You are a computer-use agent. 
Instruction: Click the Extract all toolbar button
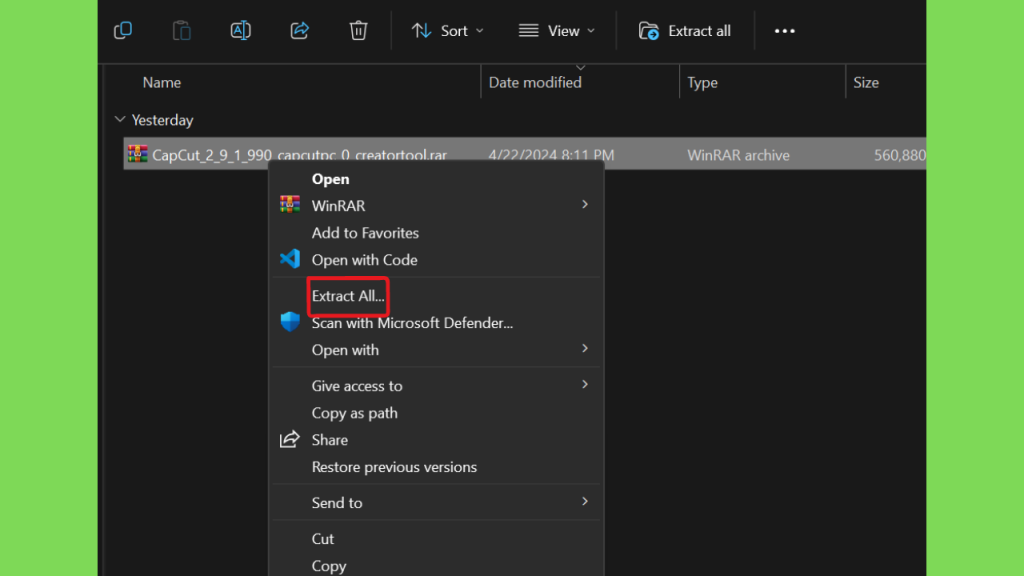[x=685, y=31]
